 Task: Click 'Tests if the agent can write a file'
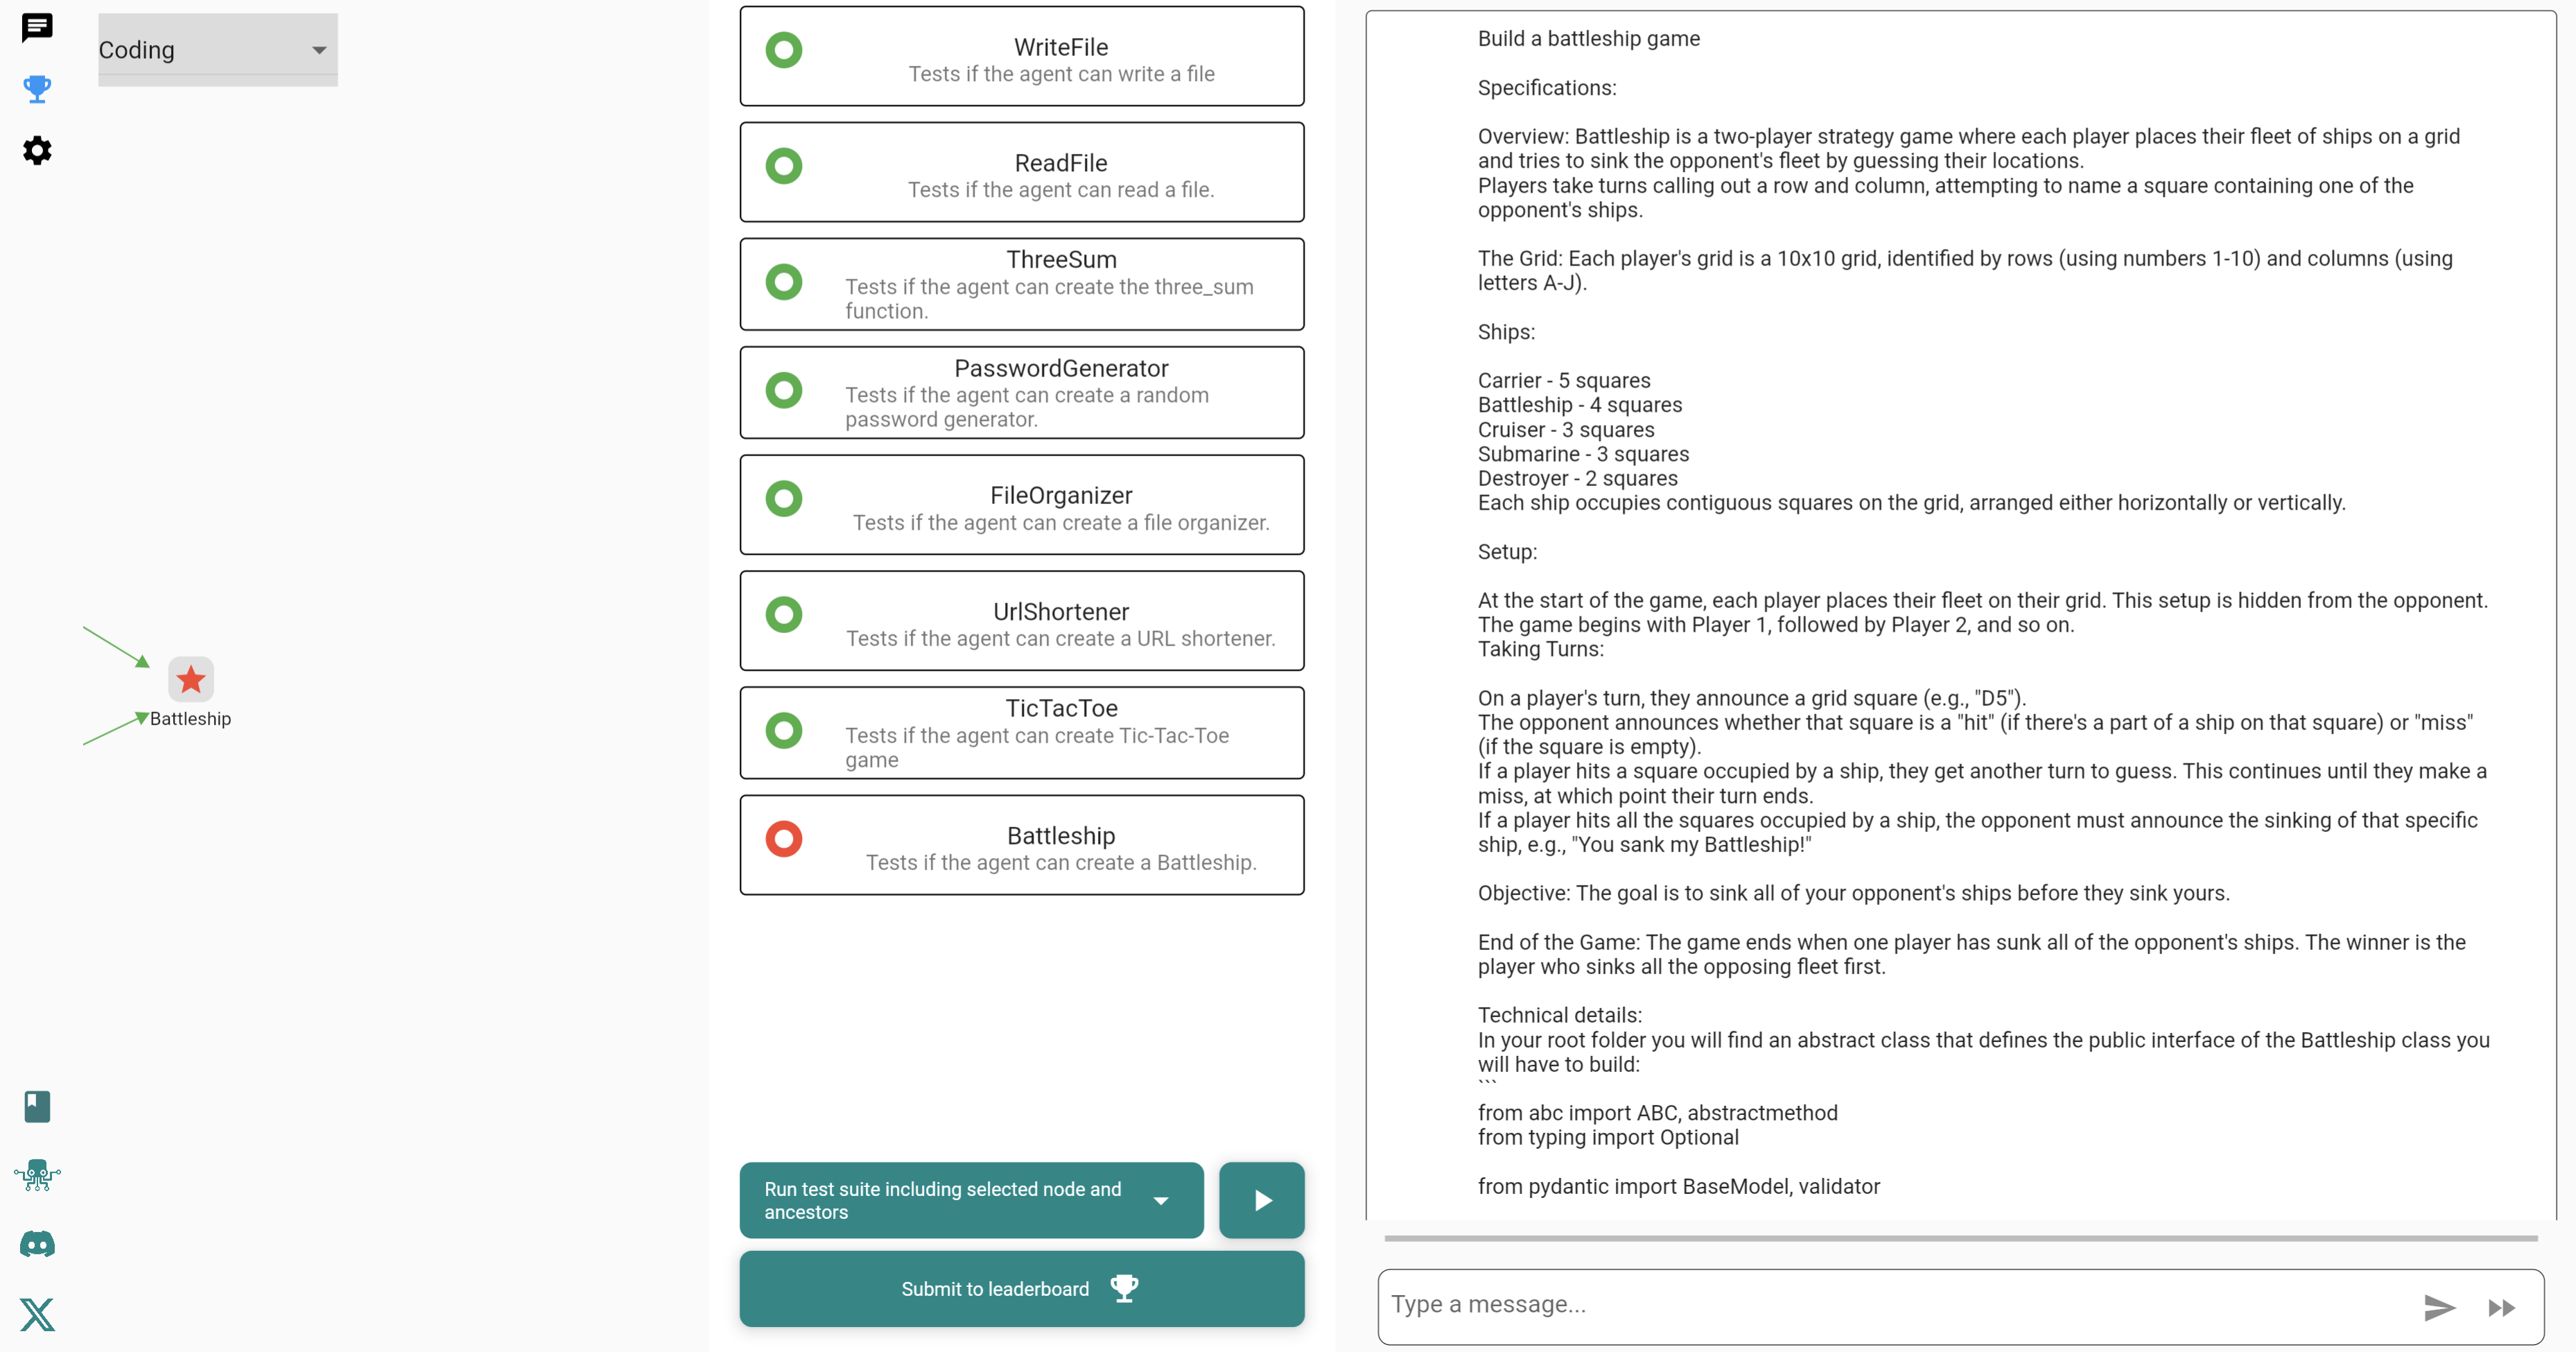click(1061, 74)
